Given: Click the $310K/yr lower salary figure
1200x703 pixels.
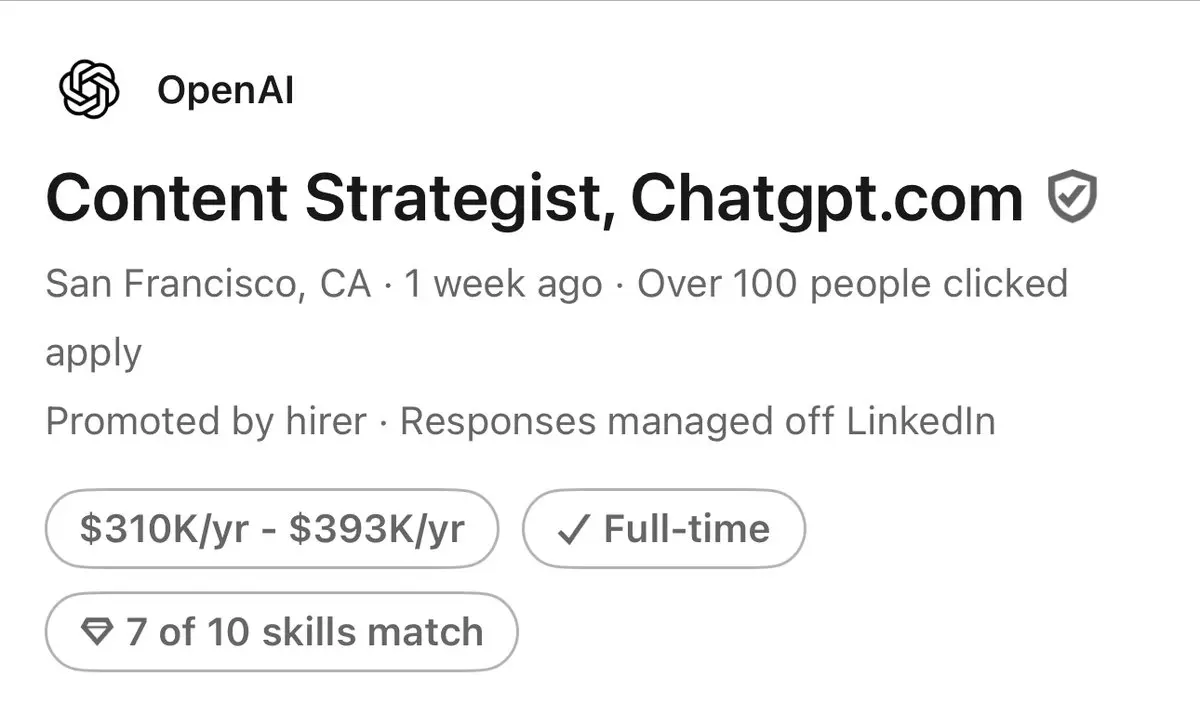Looking at the screenshot, I should tap(164, 529).
